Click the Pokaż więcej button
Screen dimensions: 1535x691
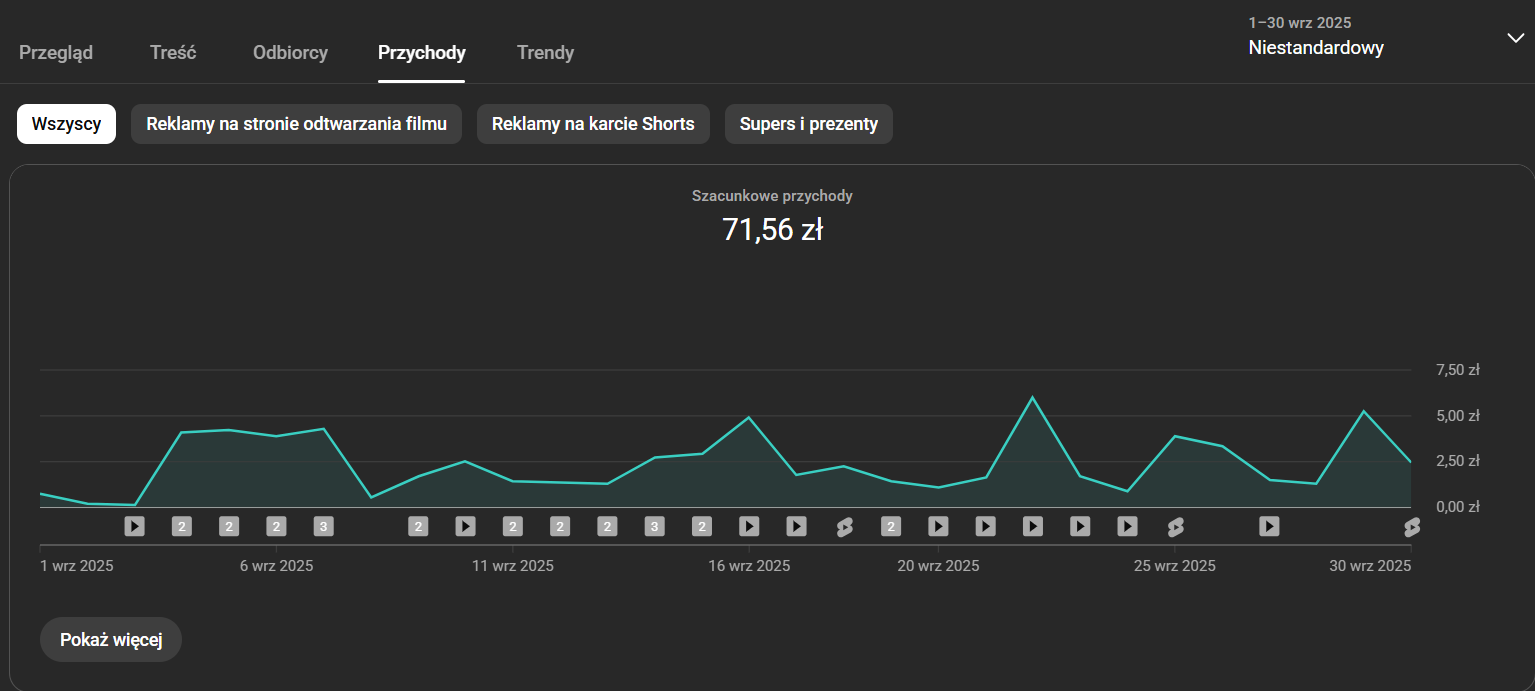111,640
